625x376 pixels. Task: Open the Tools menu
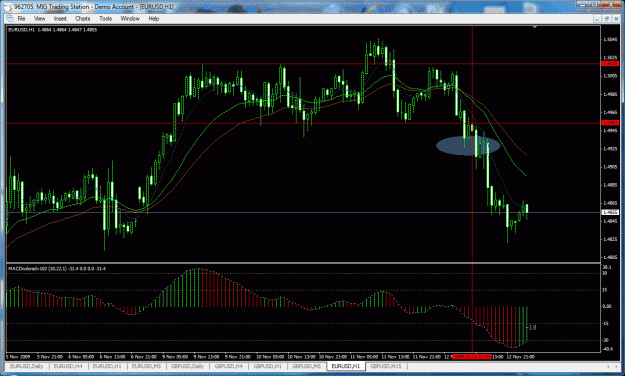[106, 18]
